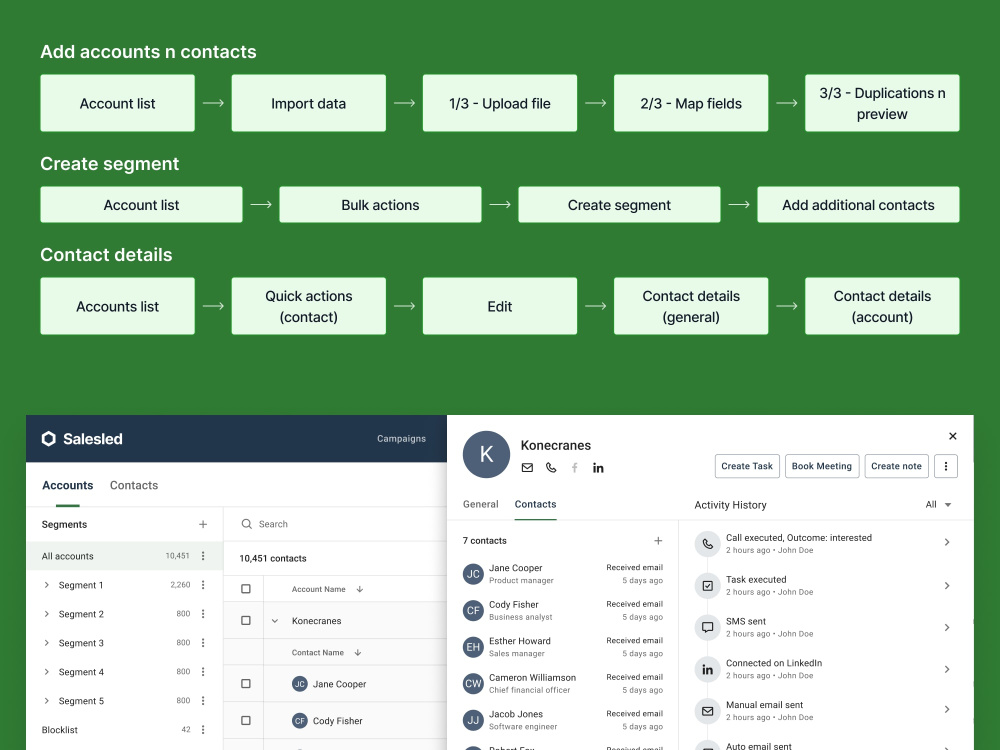Check the Cody Fisher row checkbox
The image size is (1000, 750).
point(246,721)
